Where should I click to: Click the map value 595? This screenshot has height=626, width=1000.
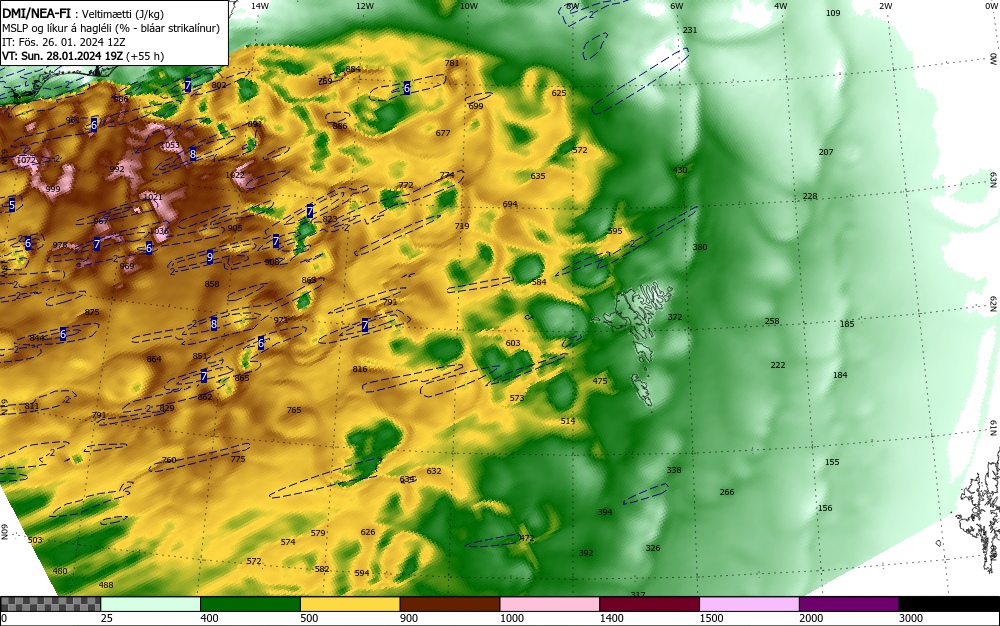pos(614,231)
